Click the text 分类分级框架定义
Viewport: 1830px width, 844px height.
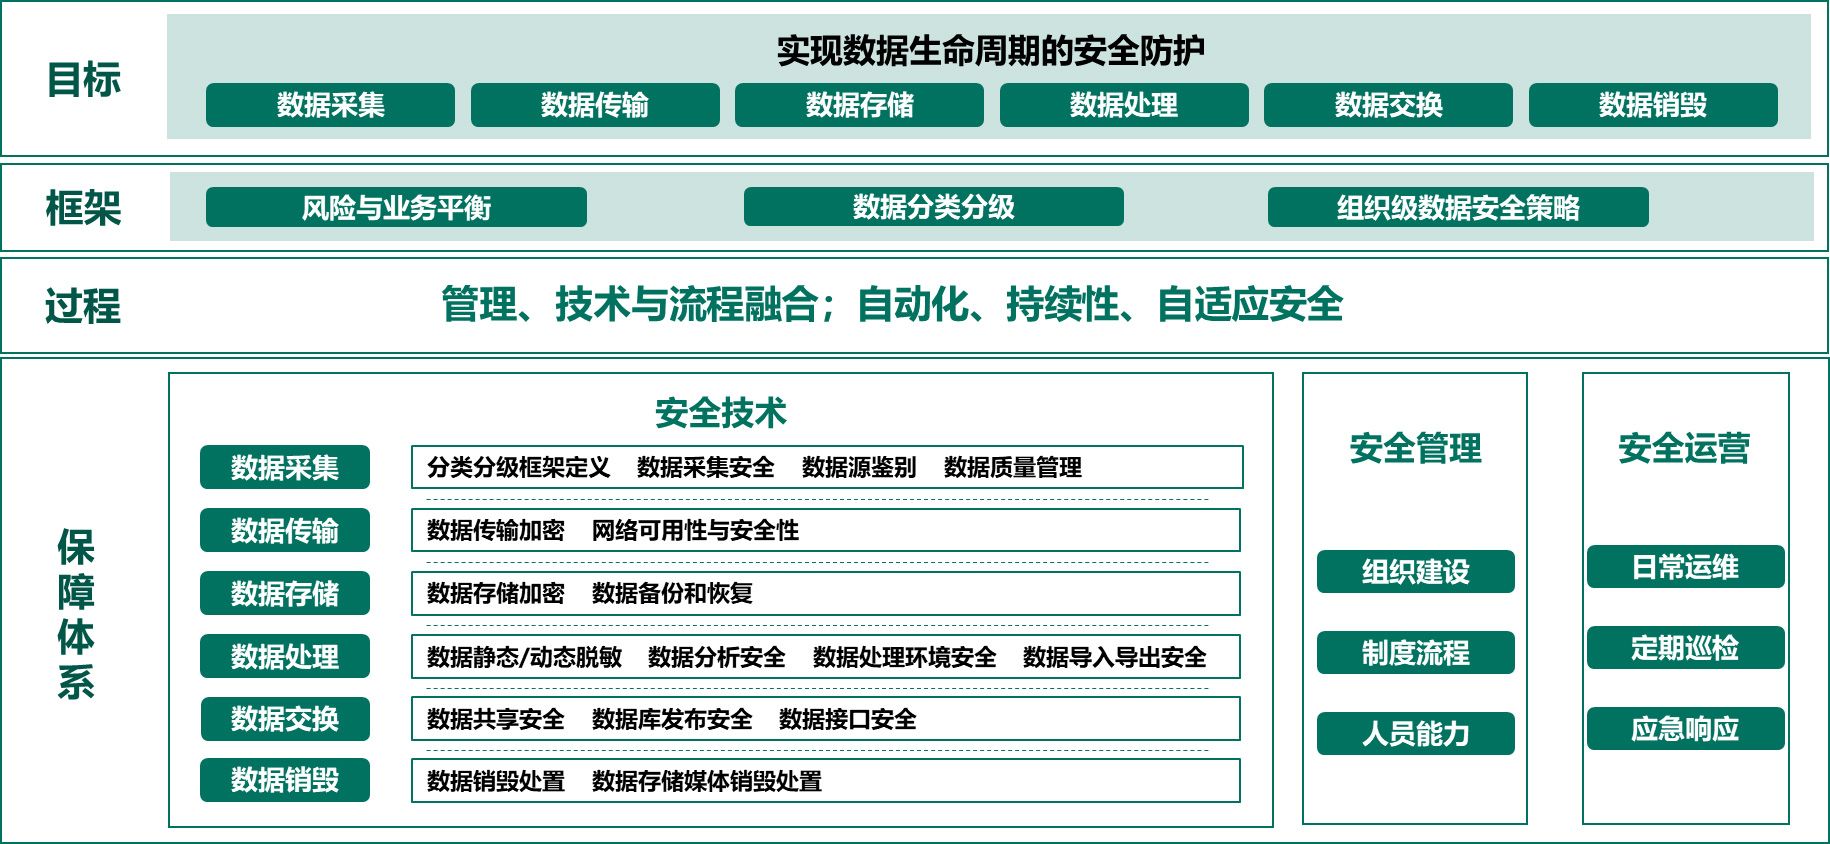click(518, 467)
